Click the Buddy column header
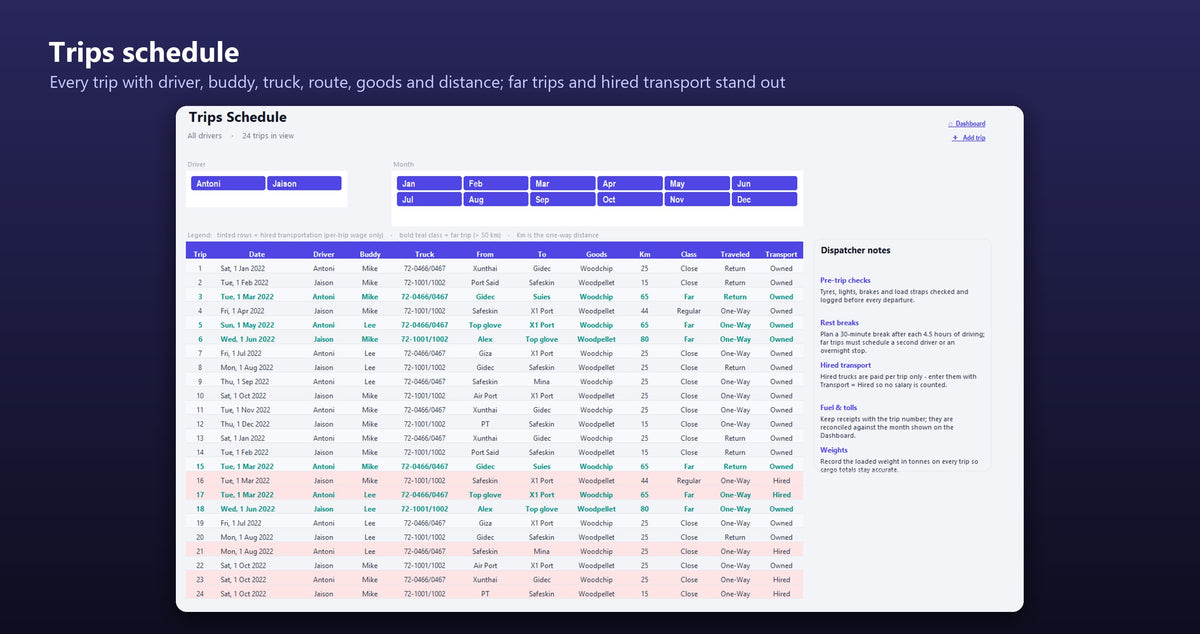Viewport: 1200px width, 634px height. 370,254
